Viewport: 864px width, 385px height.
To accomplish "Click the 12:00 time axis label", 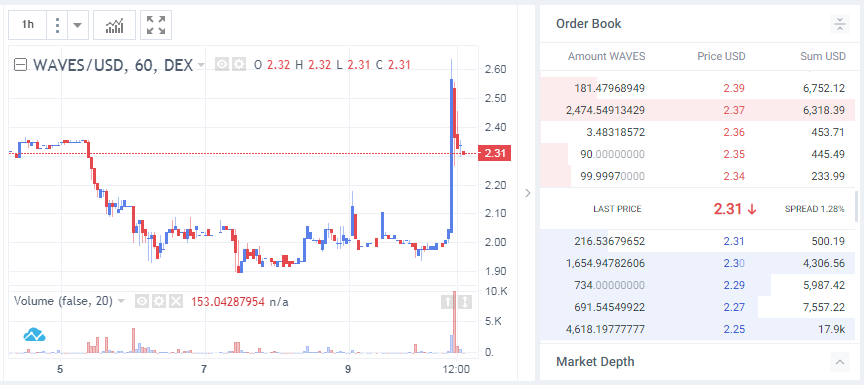I will pos(457,369).
